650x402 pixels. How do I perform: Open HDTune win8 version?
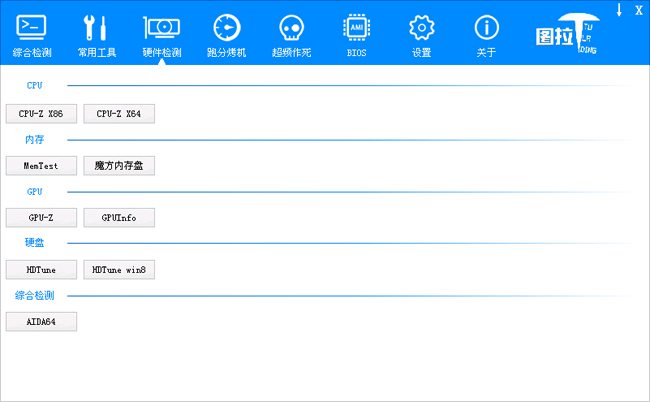pos(119,270)
